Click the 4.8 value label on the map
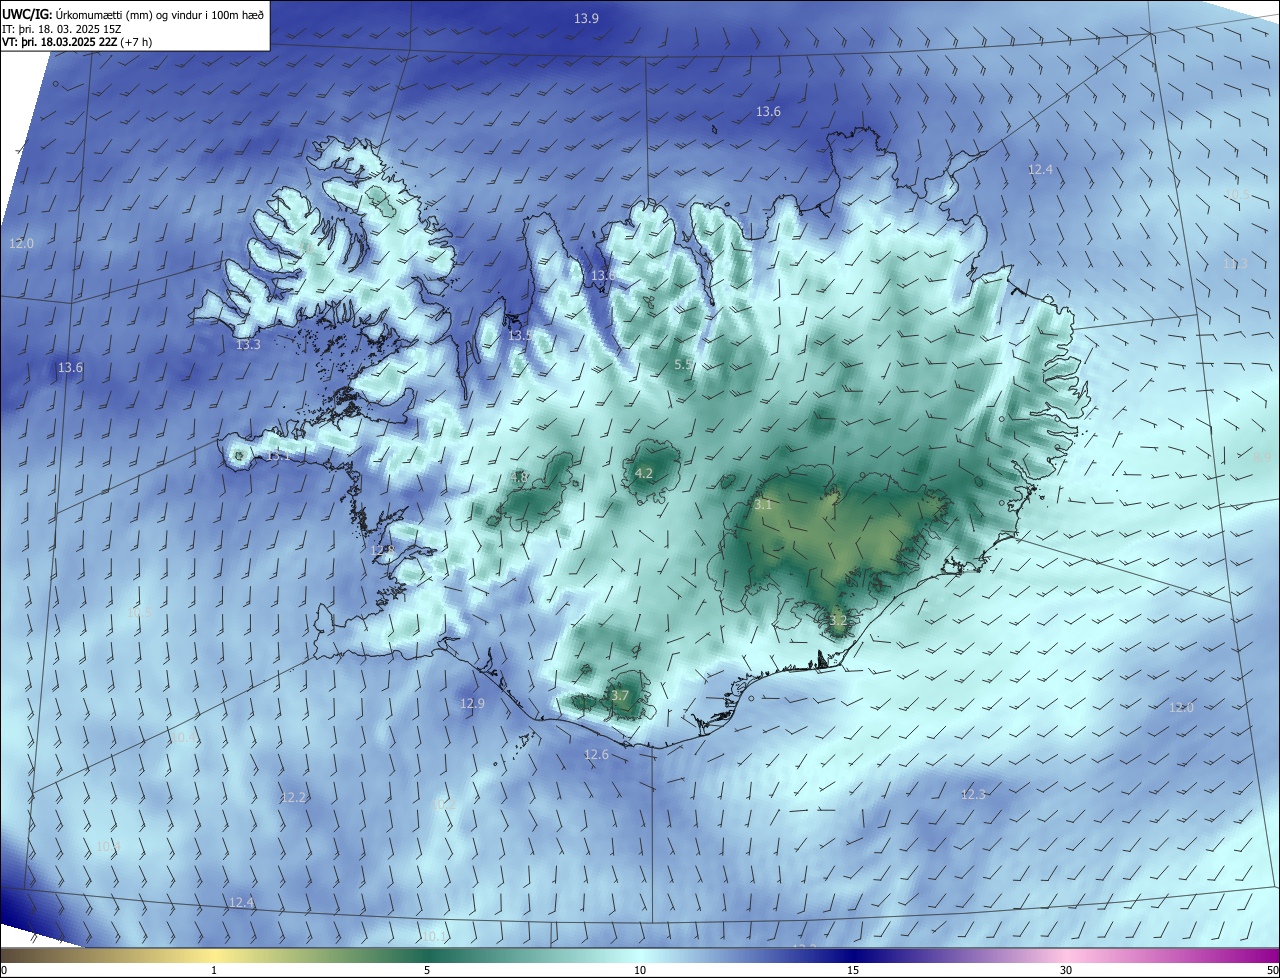The width and height of the screenshot is (1280, 978). (519, 478)
